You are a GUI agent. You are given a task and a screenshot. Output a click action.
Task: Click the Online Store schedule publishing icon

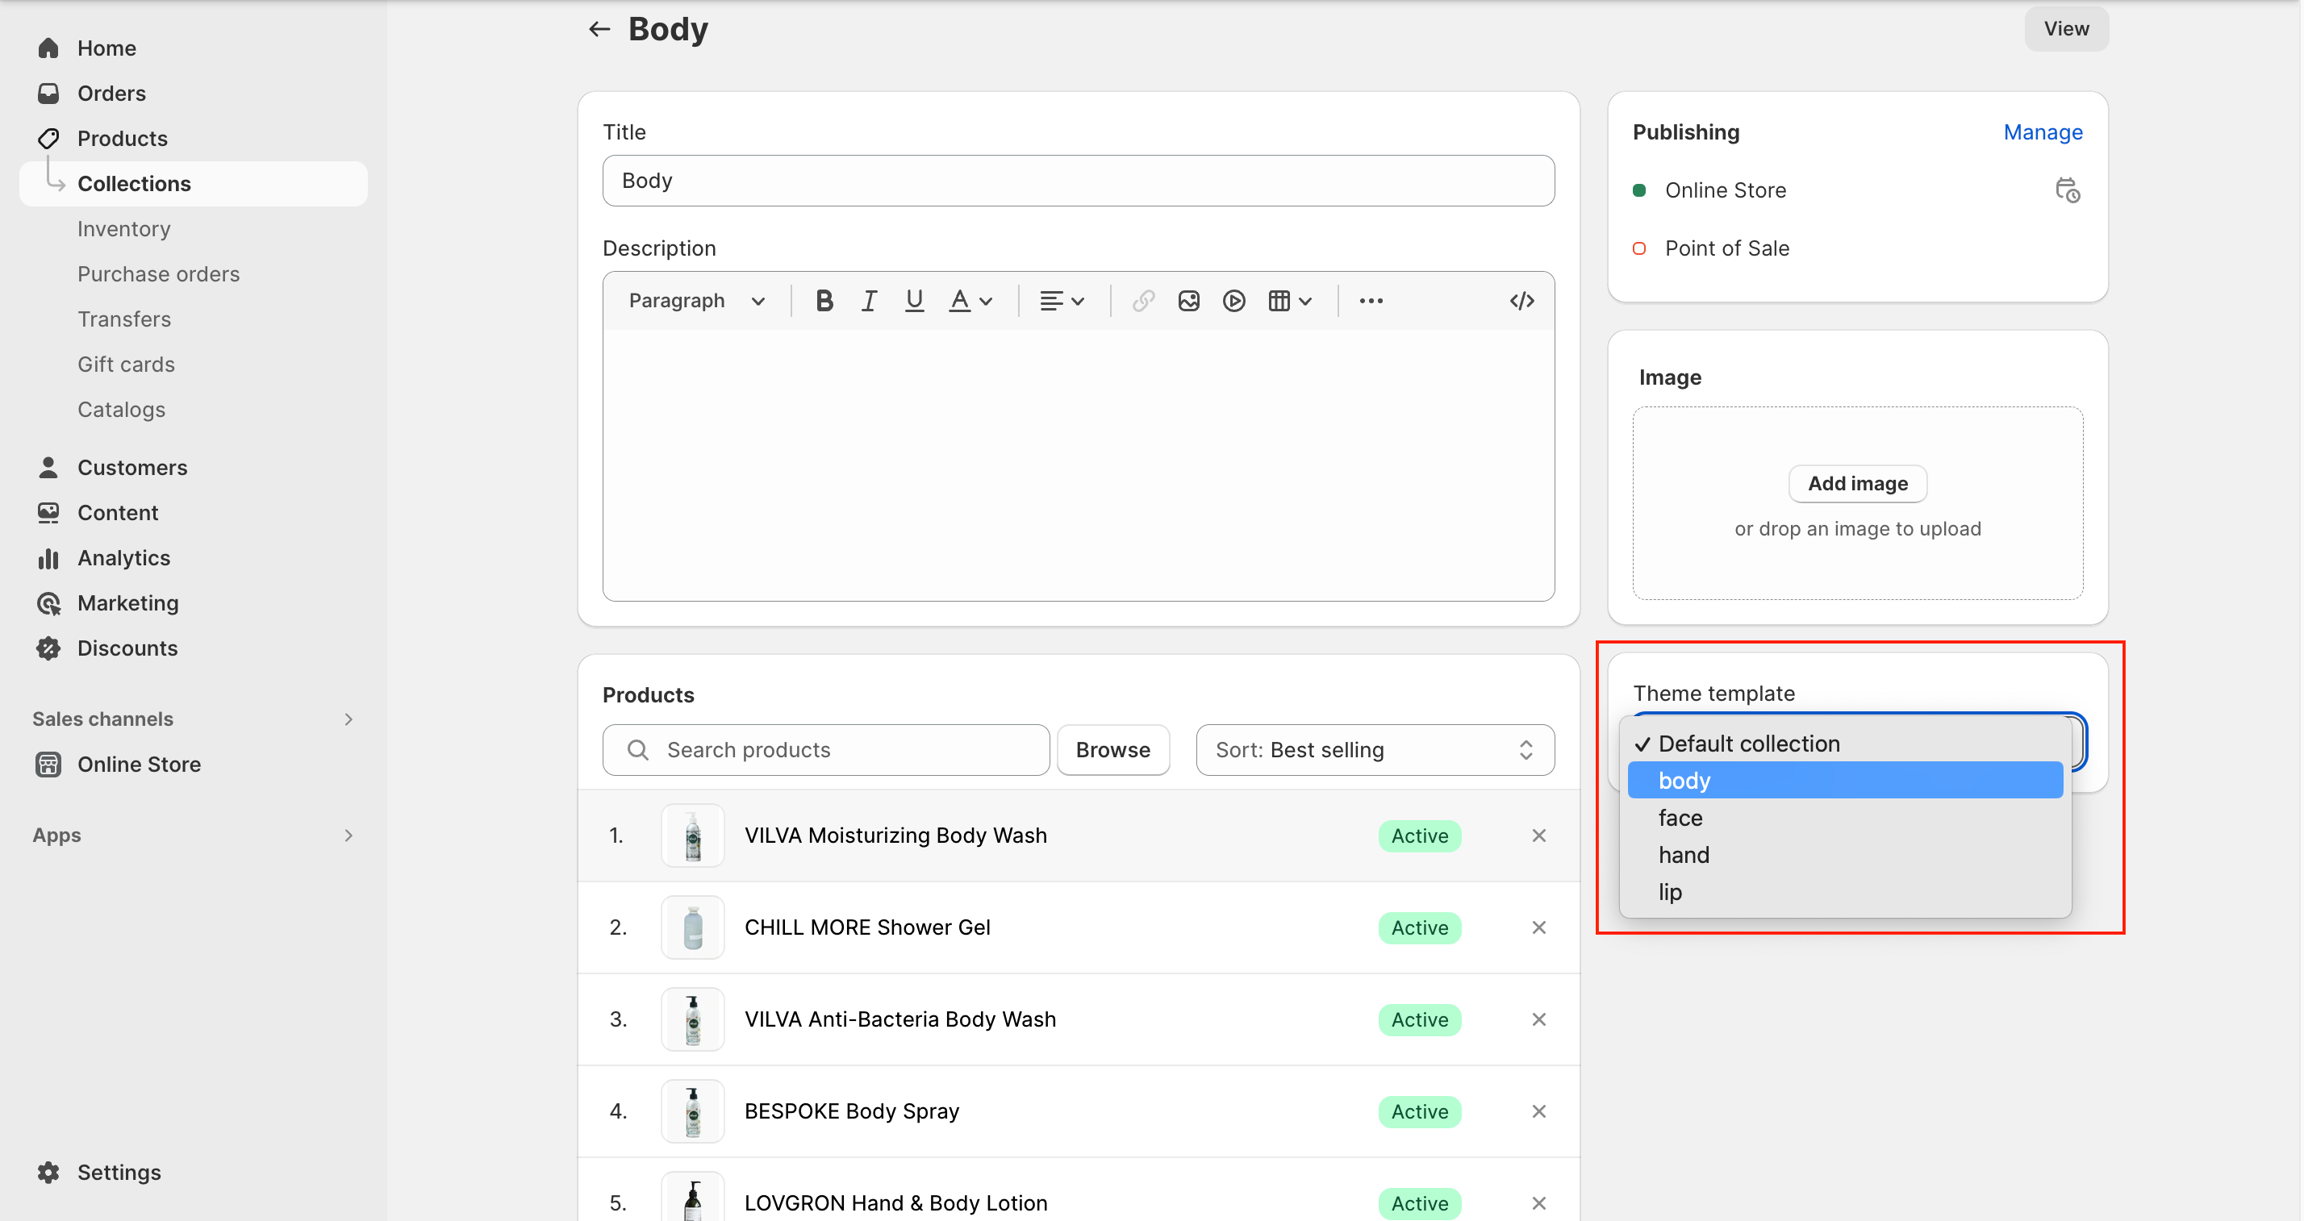click(x=2067, y=190)
